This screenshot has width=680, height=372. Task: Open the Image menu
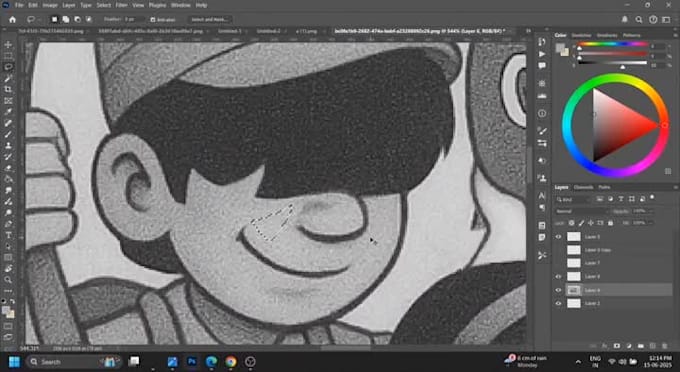[50, 5]
